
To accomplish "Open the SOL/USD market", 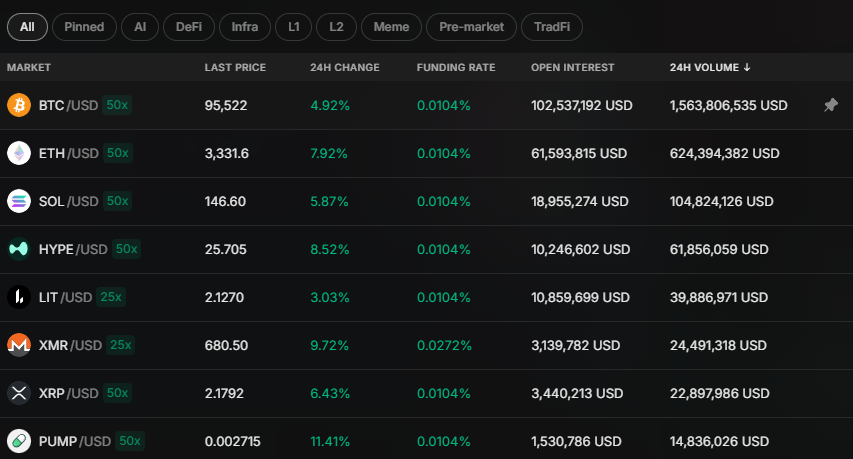I will click(x=426, y=201).
